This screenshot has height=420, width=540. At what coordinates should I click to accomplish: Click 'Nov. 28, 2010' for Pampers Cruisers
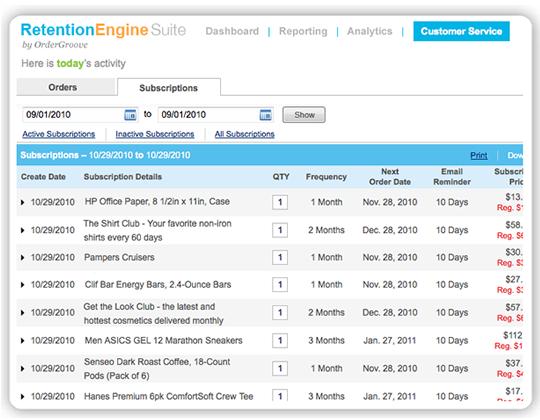[x=390, y=257]
